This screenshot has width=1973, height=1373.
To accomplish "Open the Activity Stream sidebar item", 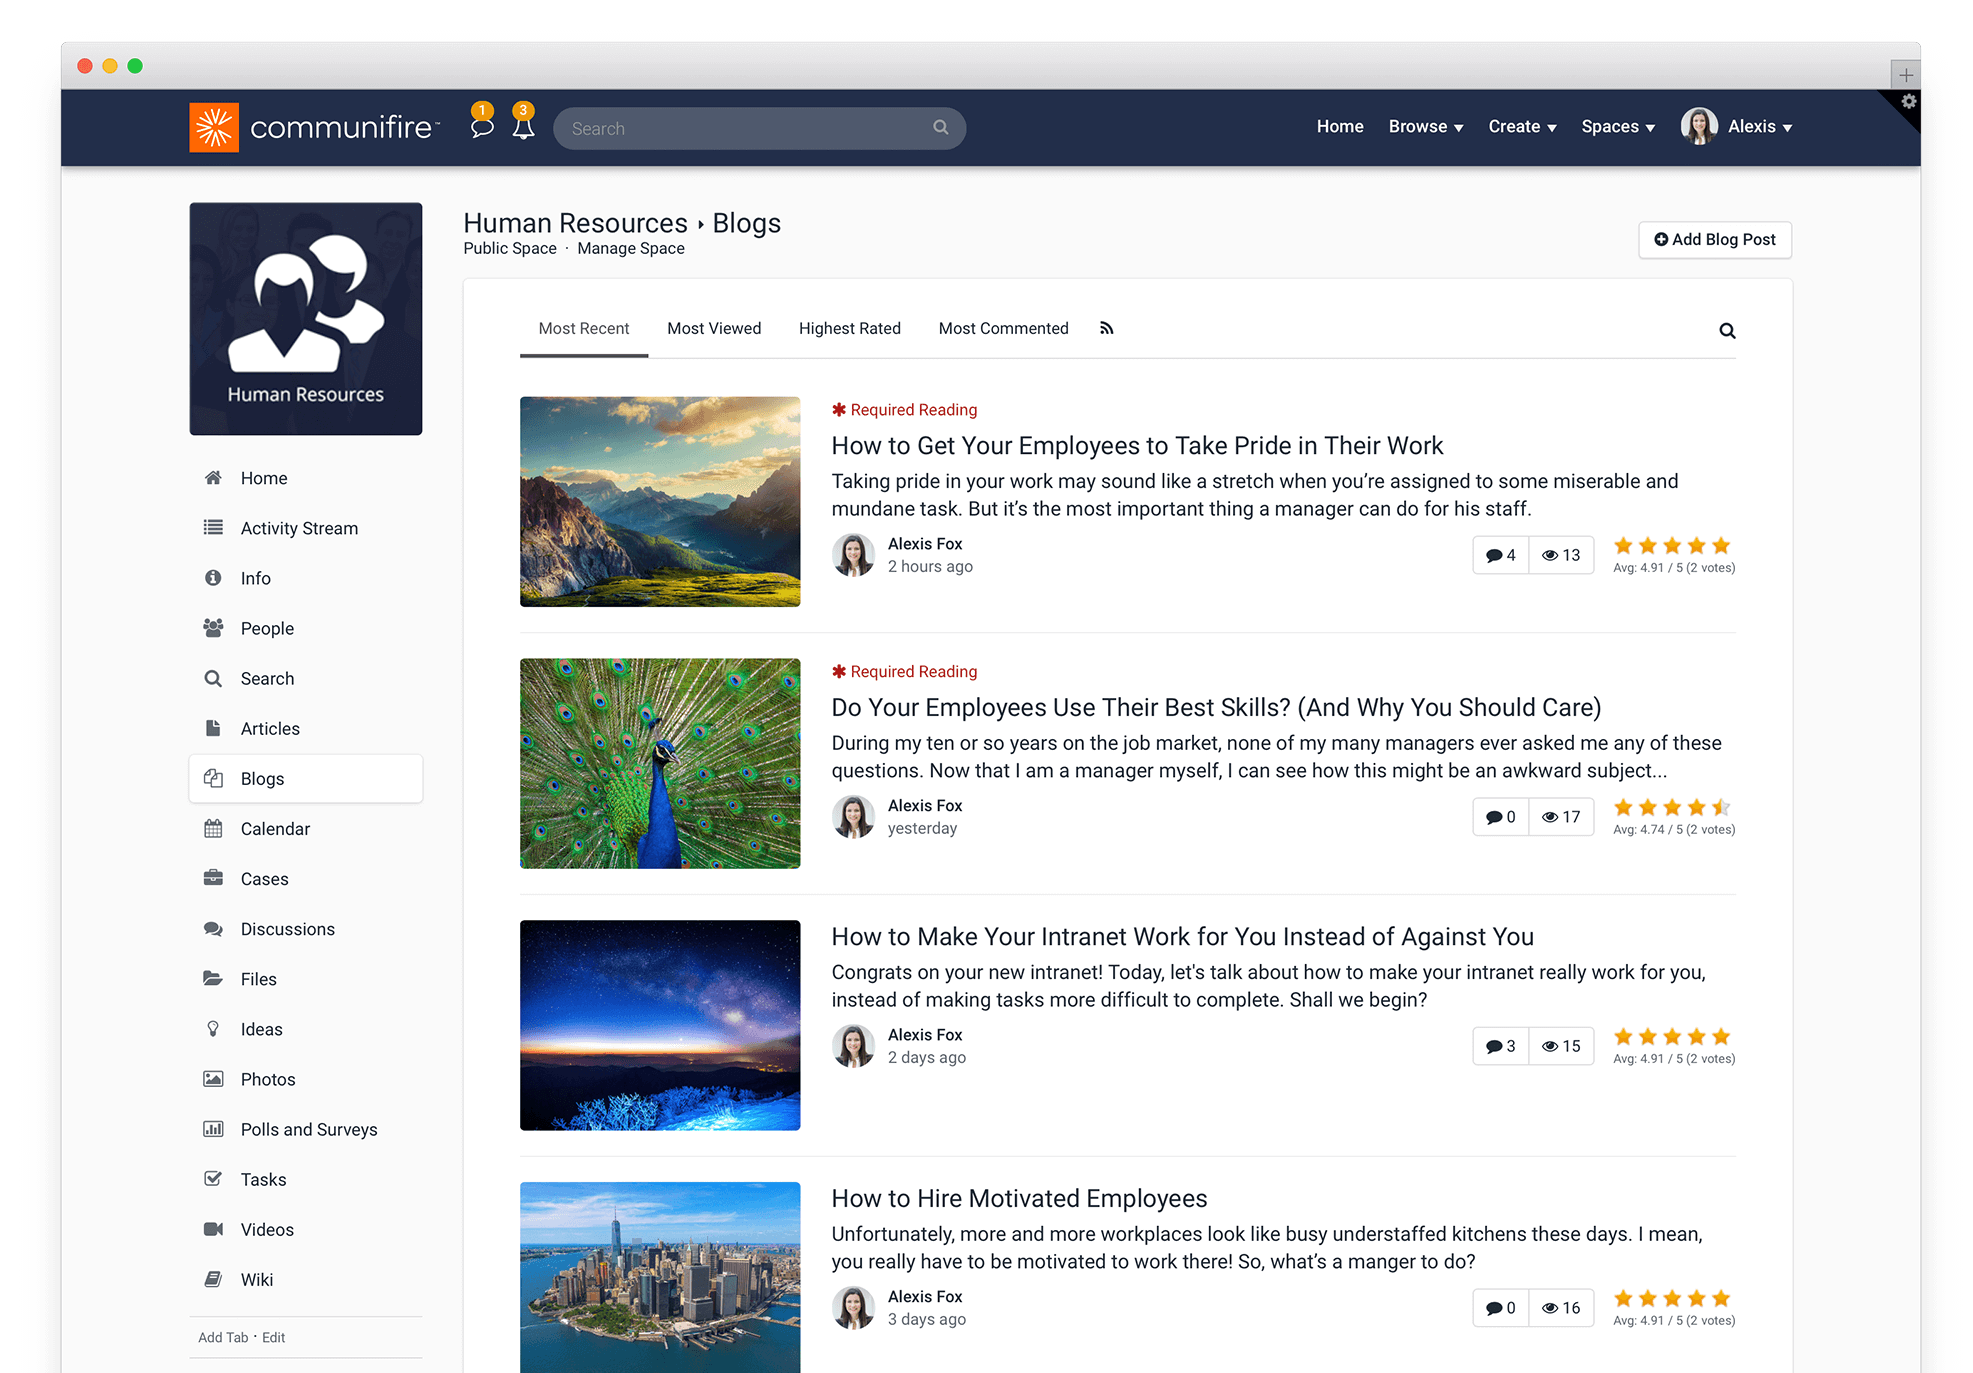I will (x=298, y=528).
